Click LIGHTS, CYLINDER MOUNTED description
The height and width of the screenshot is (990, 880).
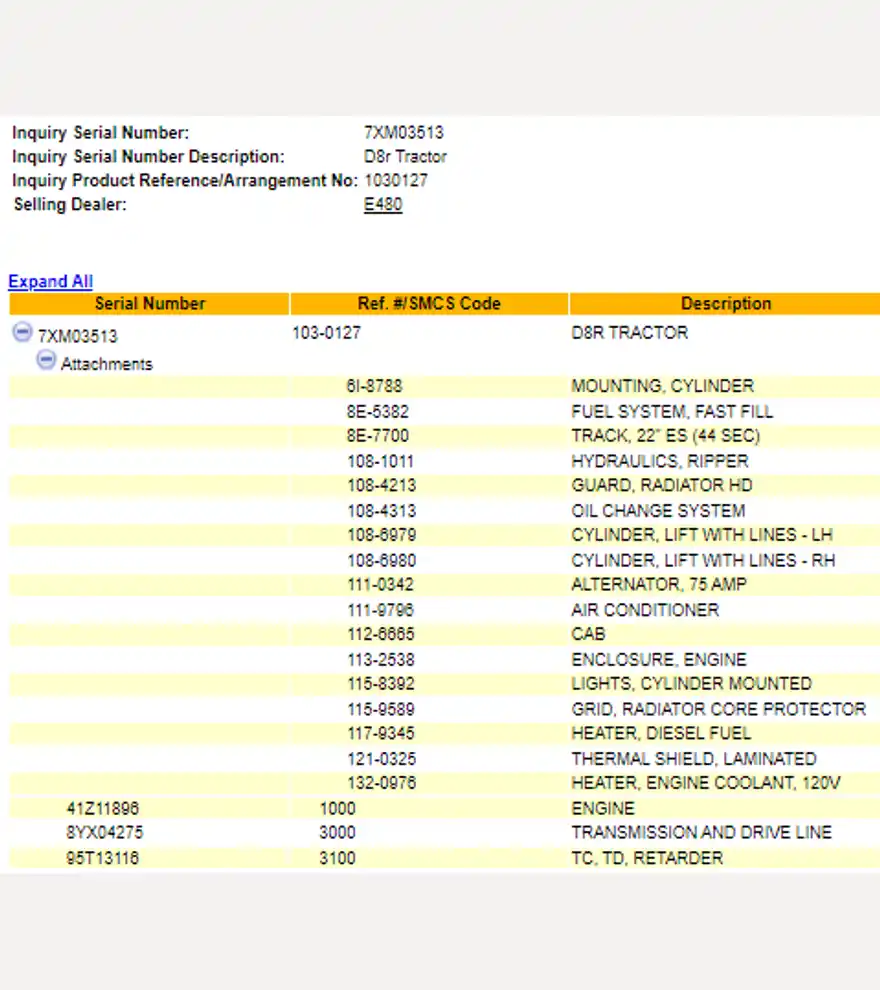691,684
